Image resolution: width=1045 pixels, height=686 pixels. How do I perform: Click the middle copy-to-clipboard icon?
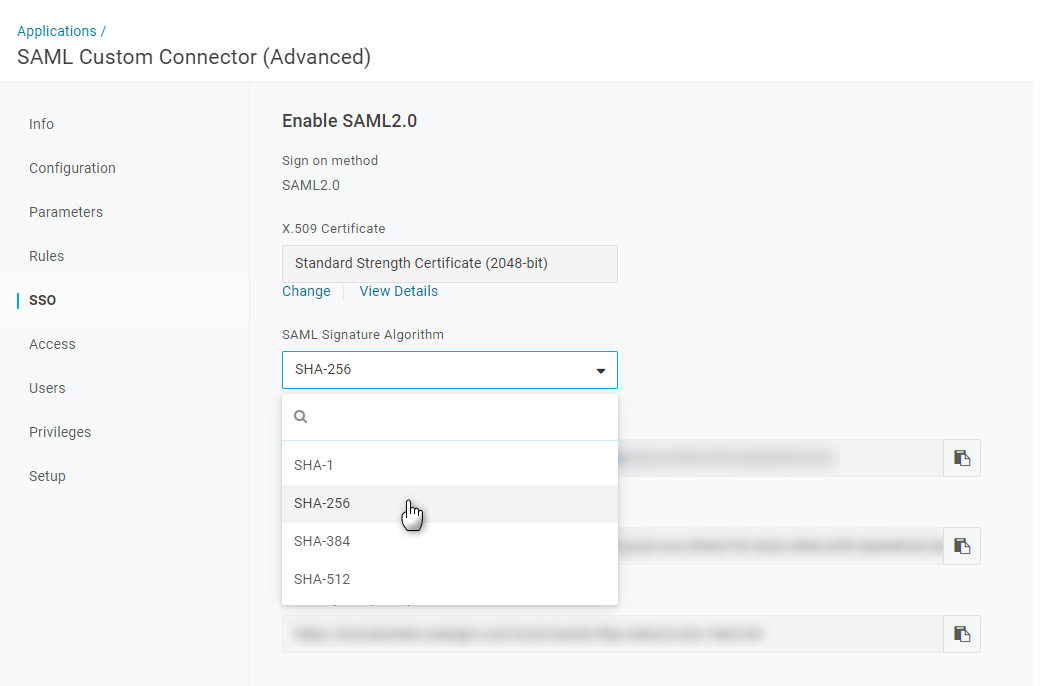962,546
